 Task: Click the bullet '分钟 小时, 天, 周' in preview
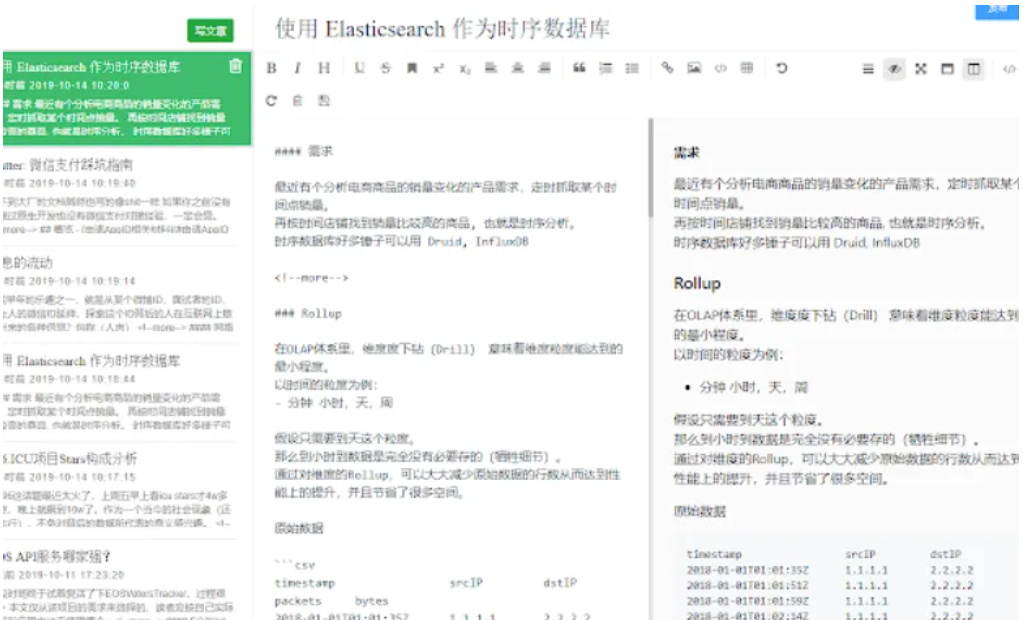754,387
